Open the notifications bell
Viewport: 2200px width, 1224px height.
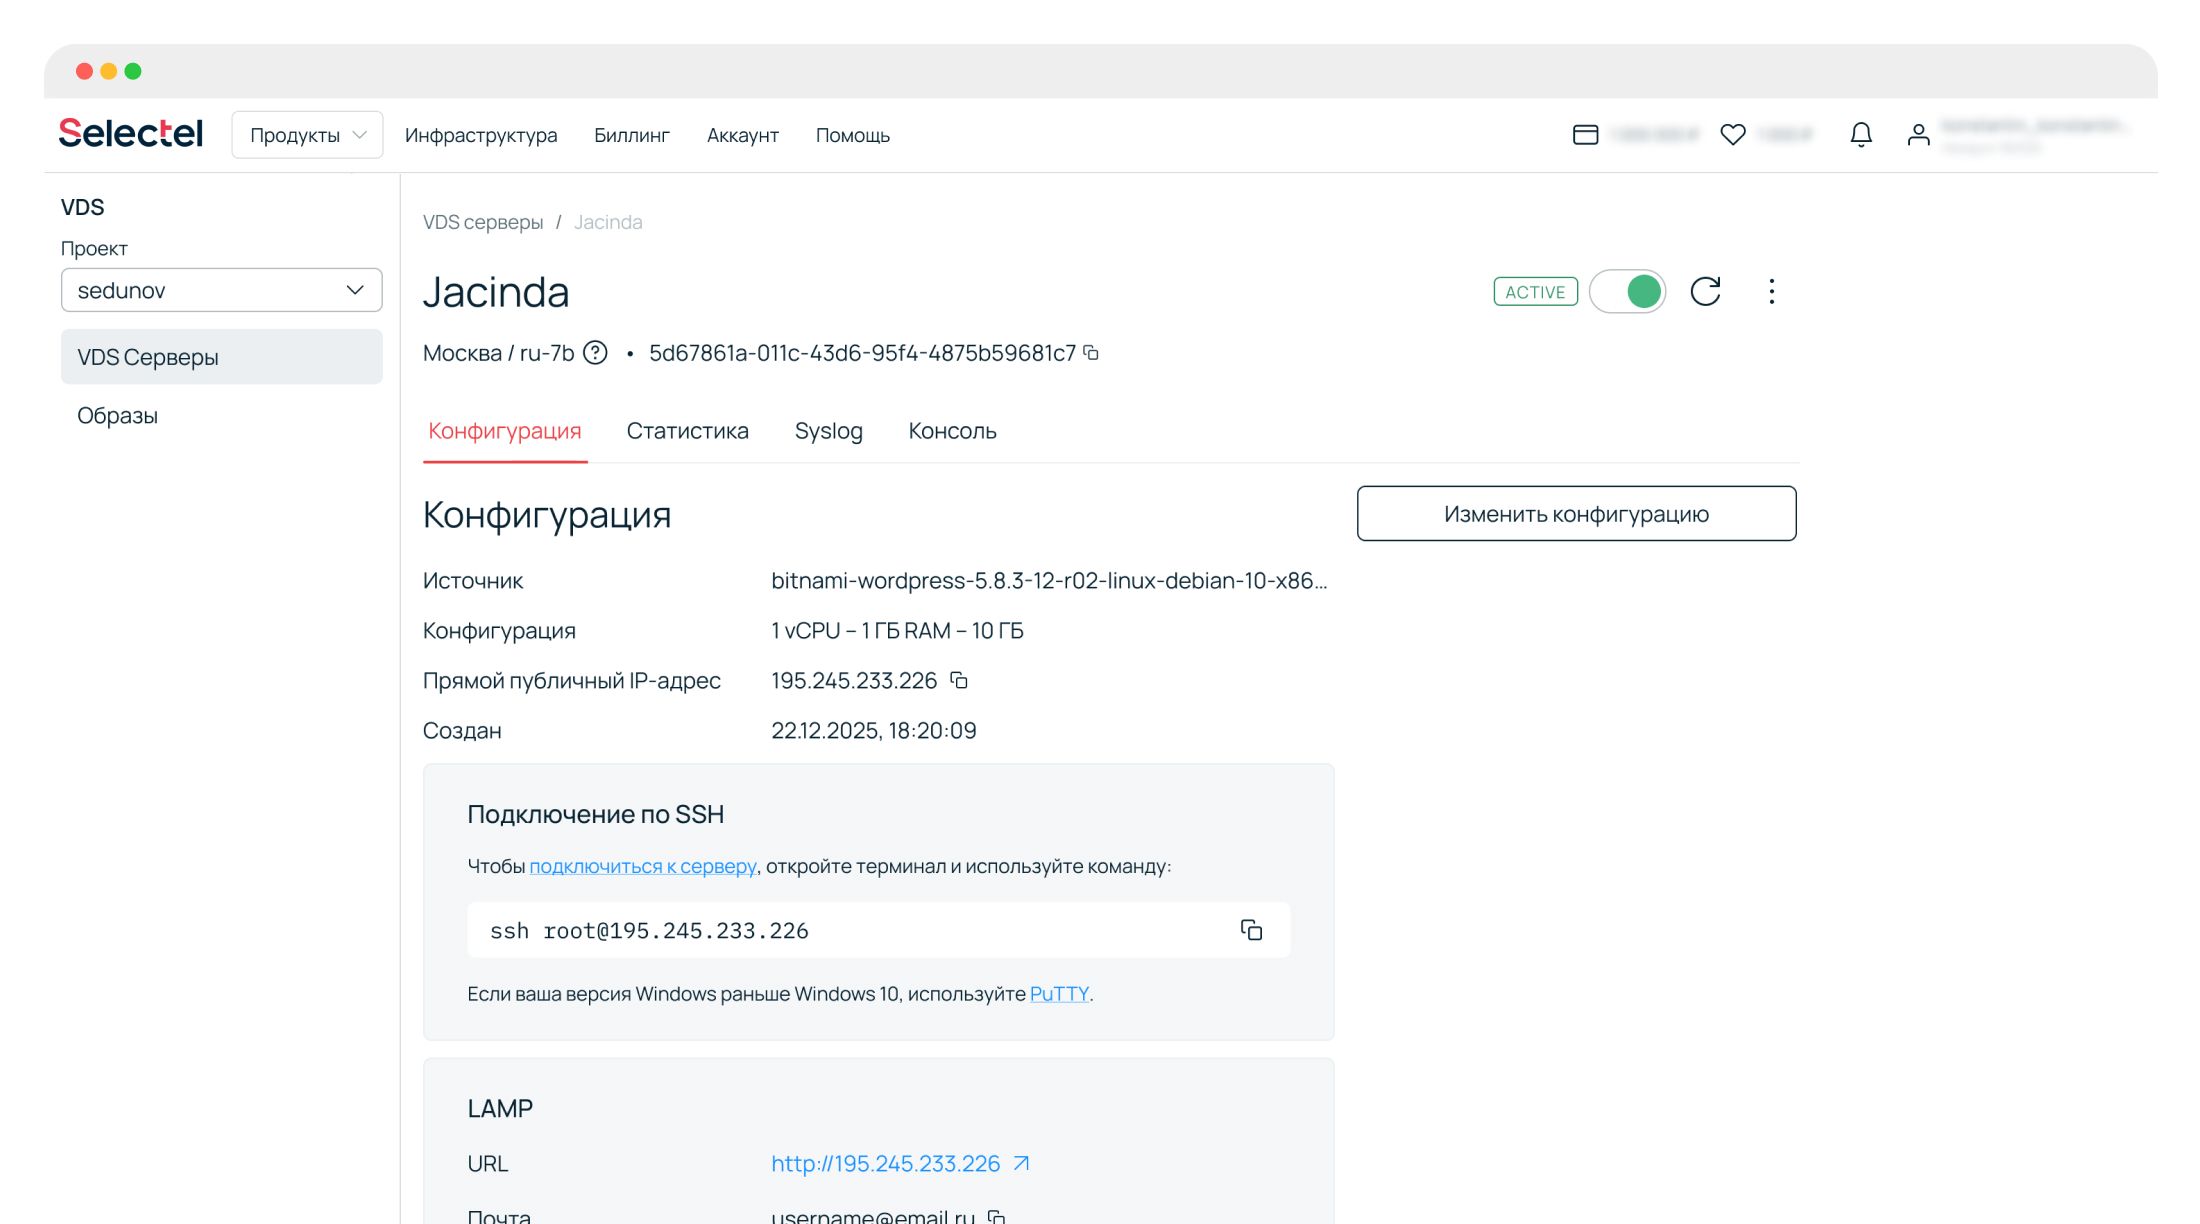pyautogui.click(x=1860, y=135)
